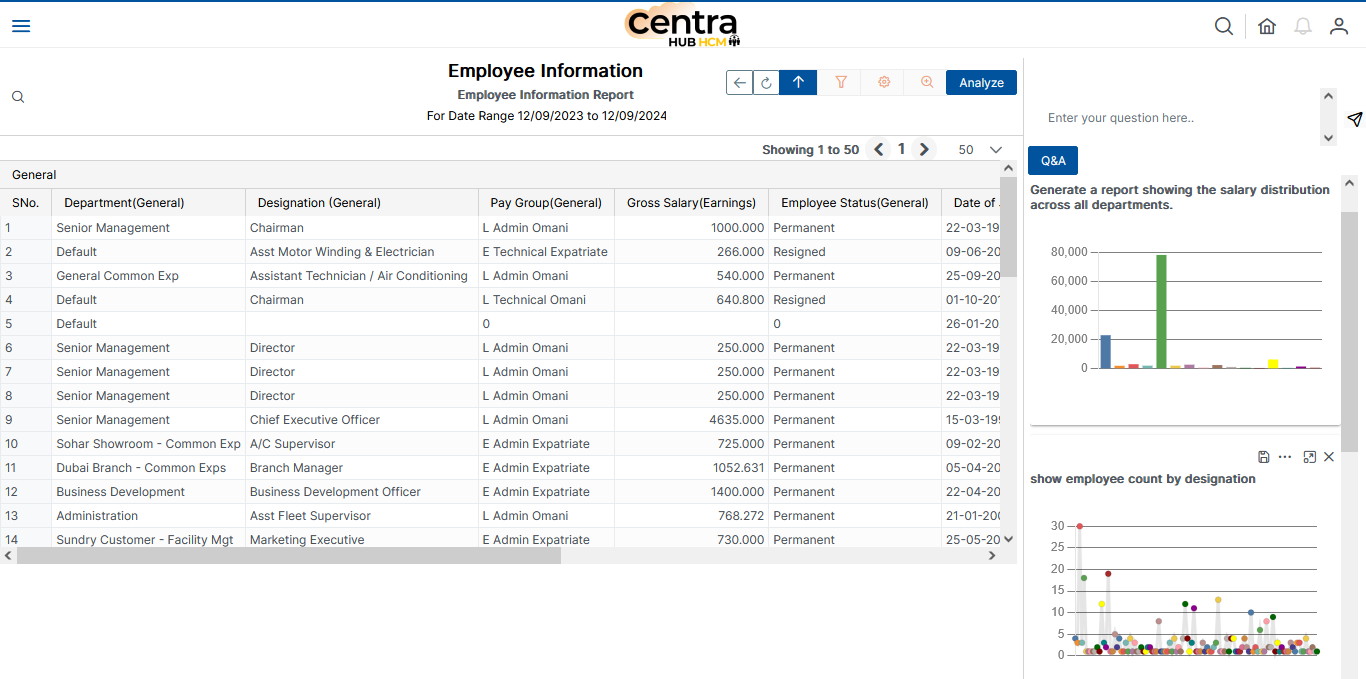This screenshot has width=1366, height=679.
Task: Open the report filter funnel icon
Action: [x=841, y=83]
